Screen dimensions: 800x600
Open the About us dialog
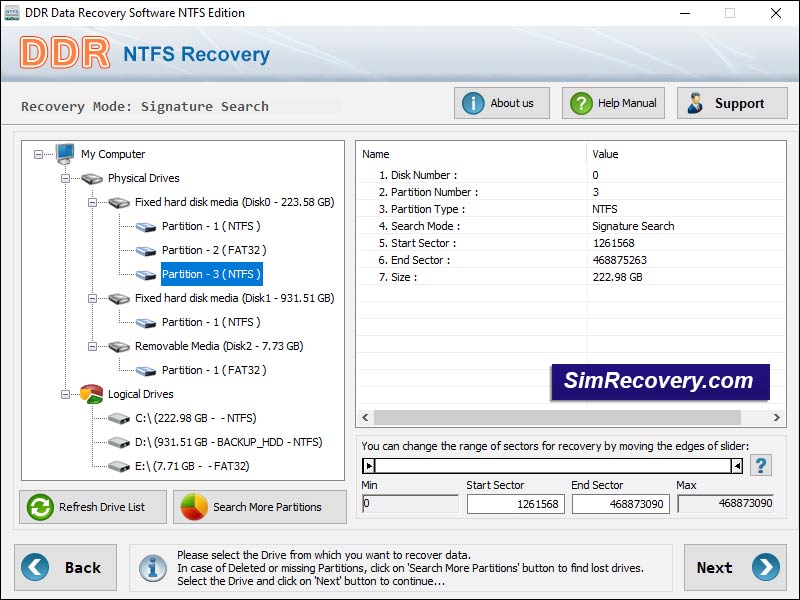502,103
